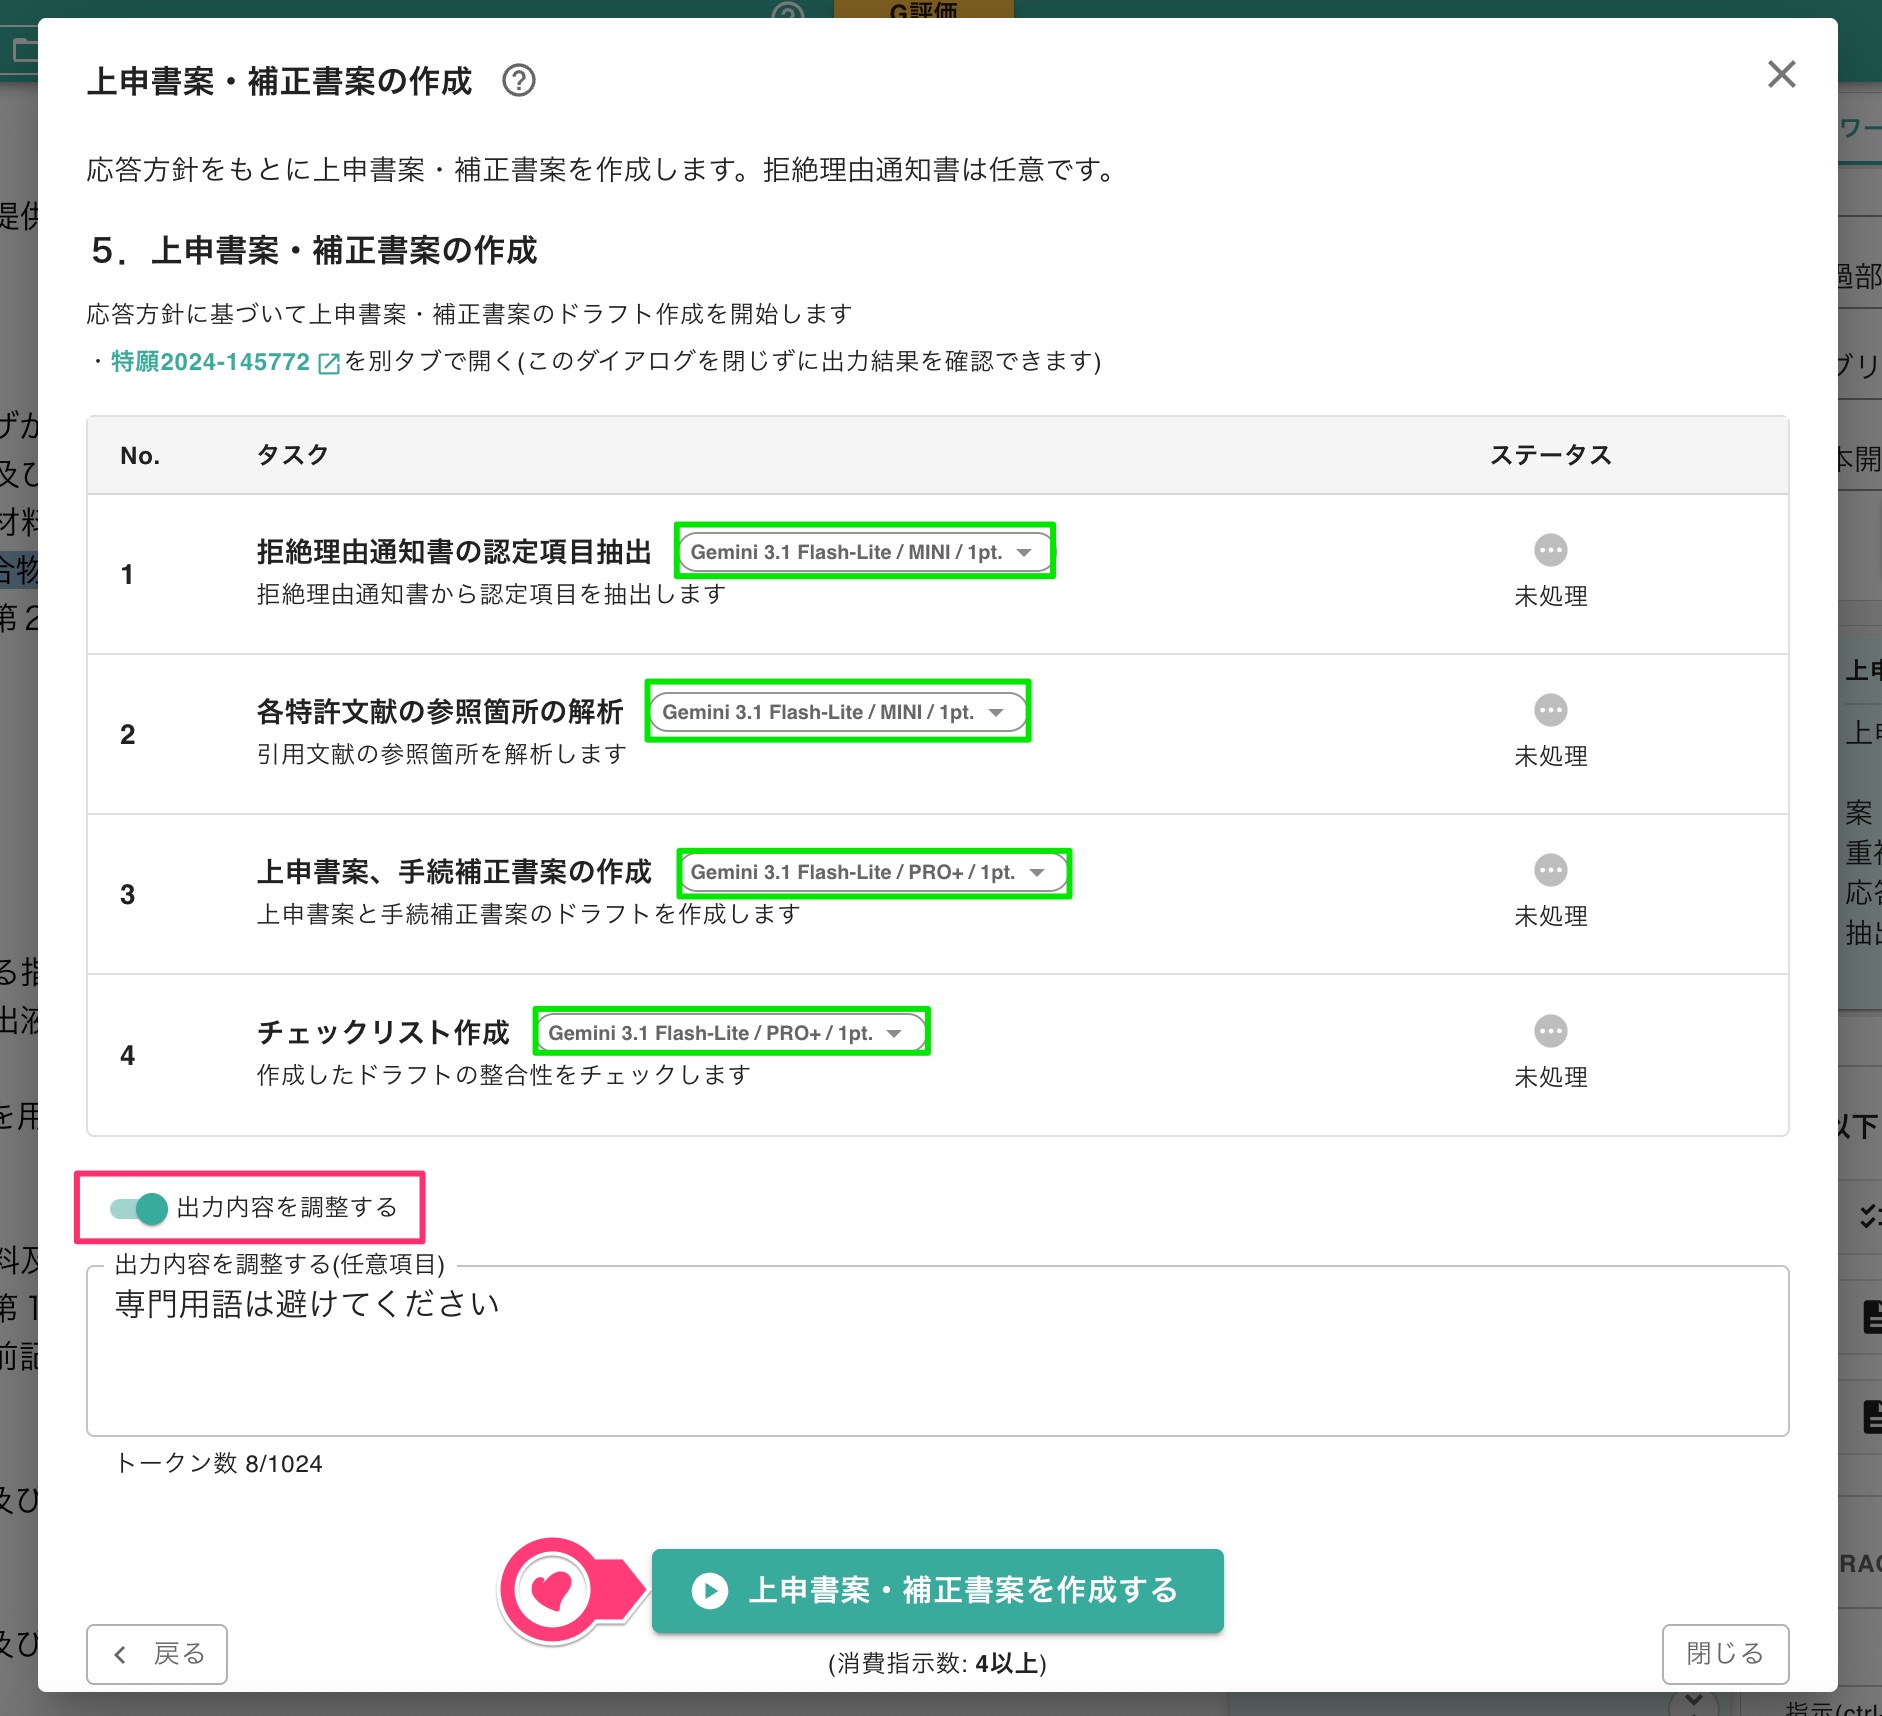
Task: Go back with the 戻る button
Action: pyautogui.click(x=157, y=1654)
